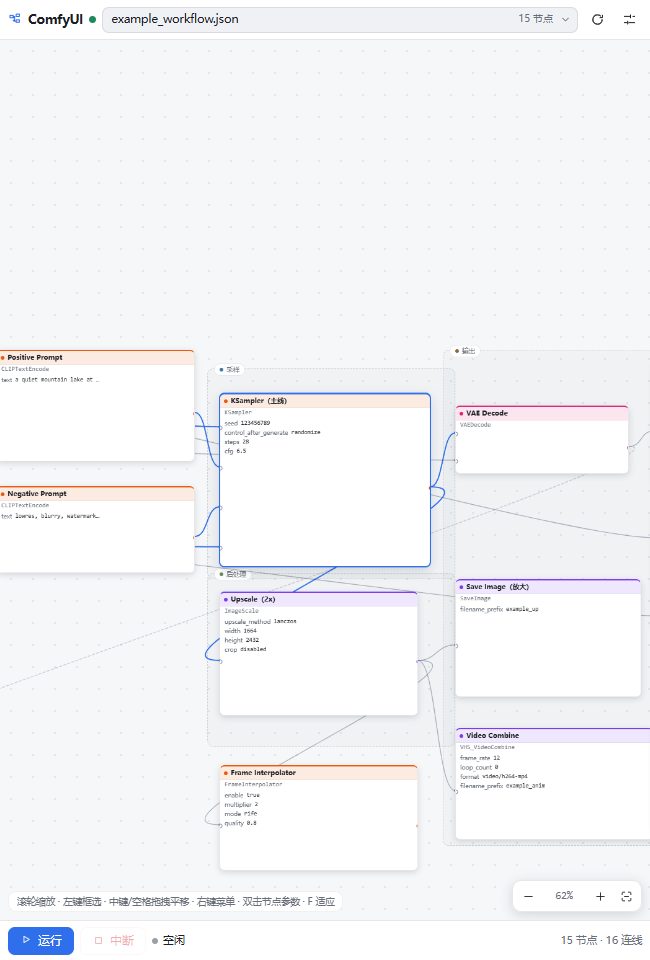Screen dimensions: 650x960
Task: Click the zoom out minus icon
Action: [528, 896]
